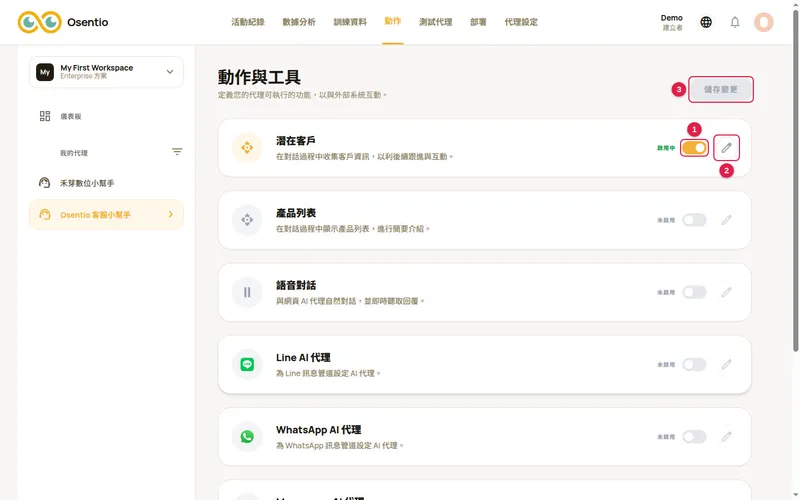Click the 儲存變更 save button
The image size is (800, 500).
(721, 89)
